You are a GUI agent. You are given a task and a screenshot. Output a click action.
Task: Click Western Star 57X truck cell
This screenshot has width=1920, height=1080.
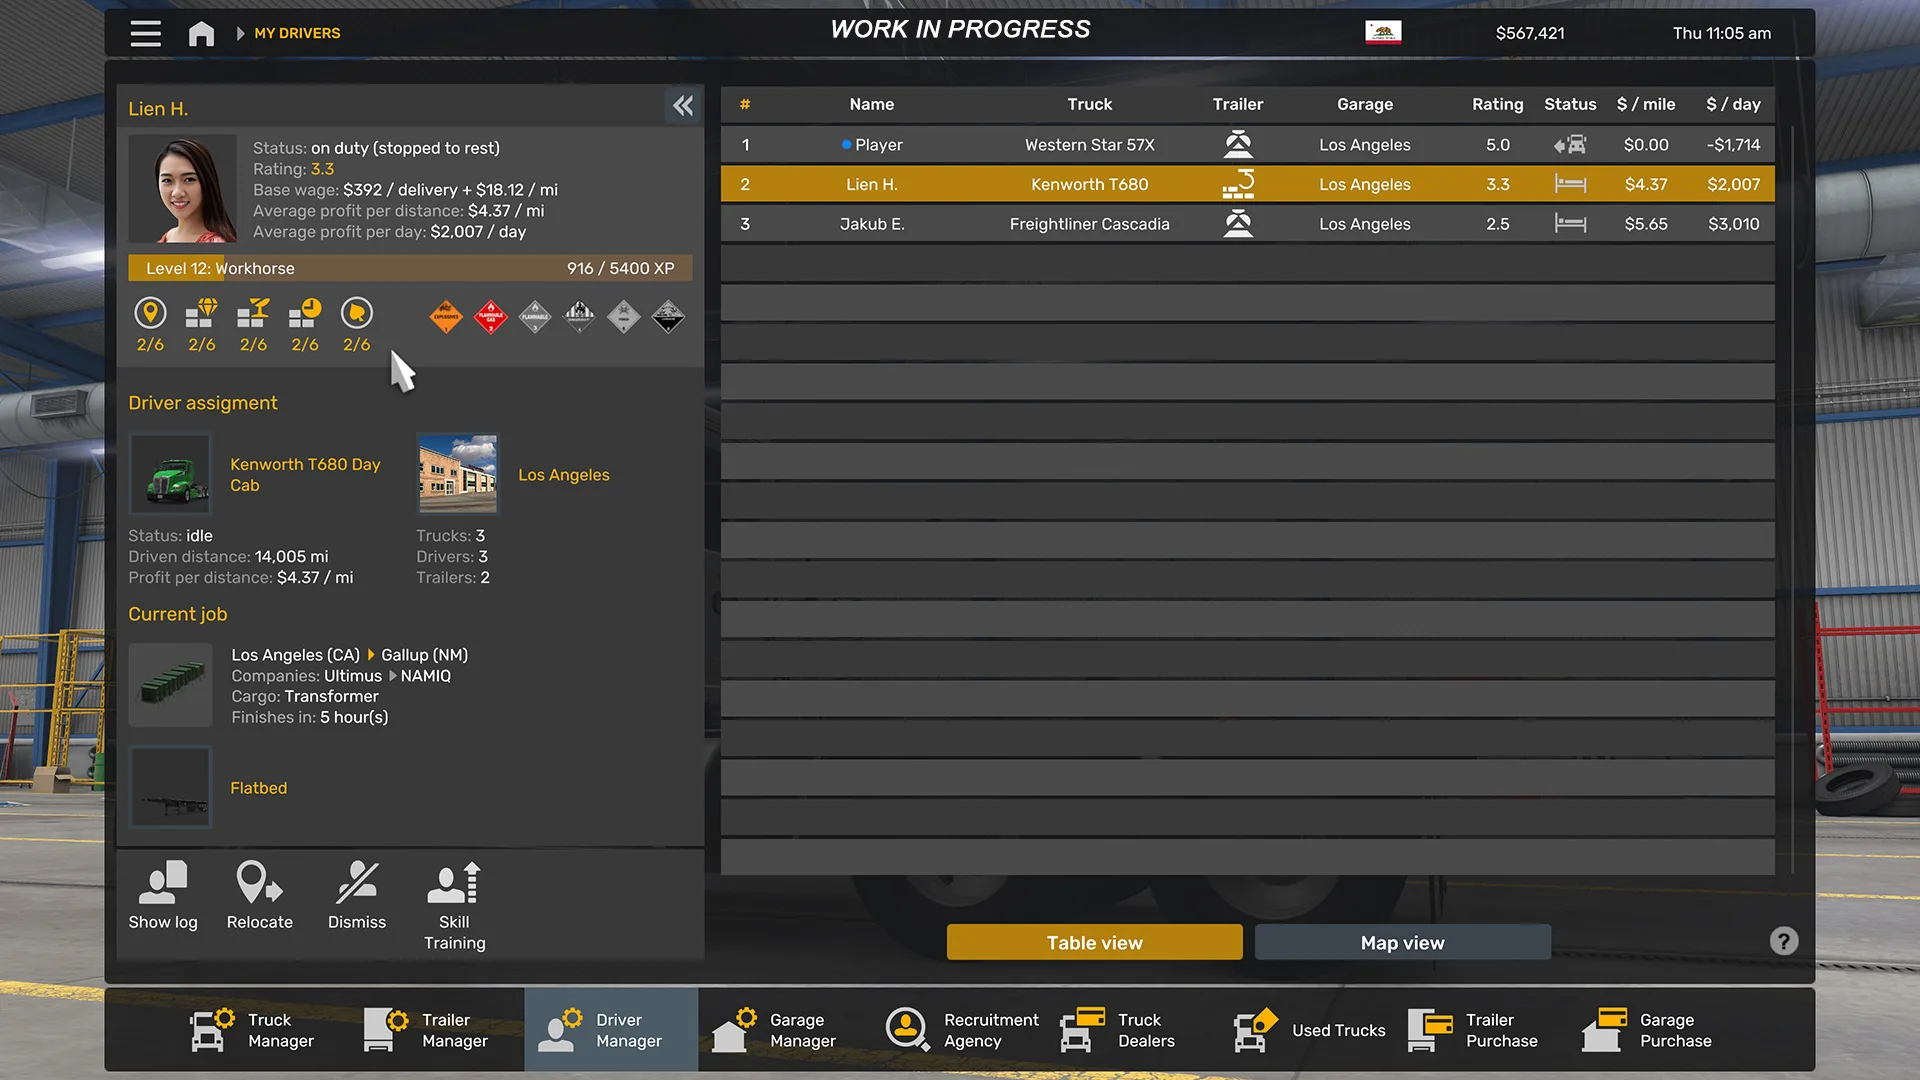point(1090,145)
